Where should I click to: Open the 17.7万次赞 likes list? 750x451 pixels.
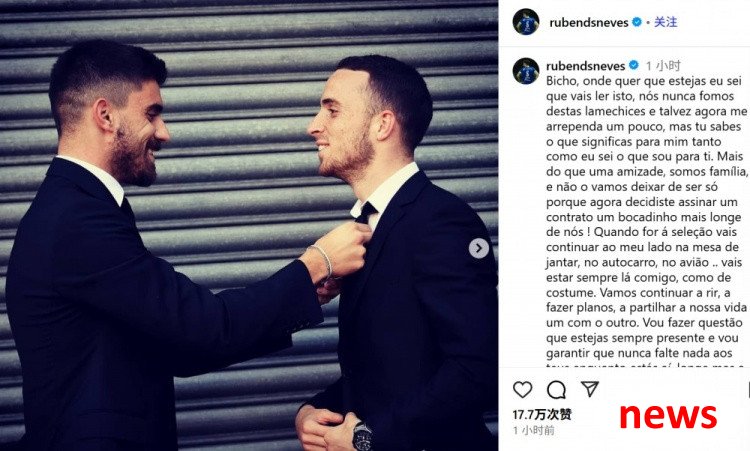click(x=542, y=414)
